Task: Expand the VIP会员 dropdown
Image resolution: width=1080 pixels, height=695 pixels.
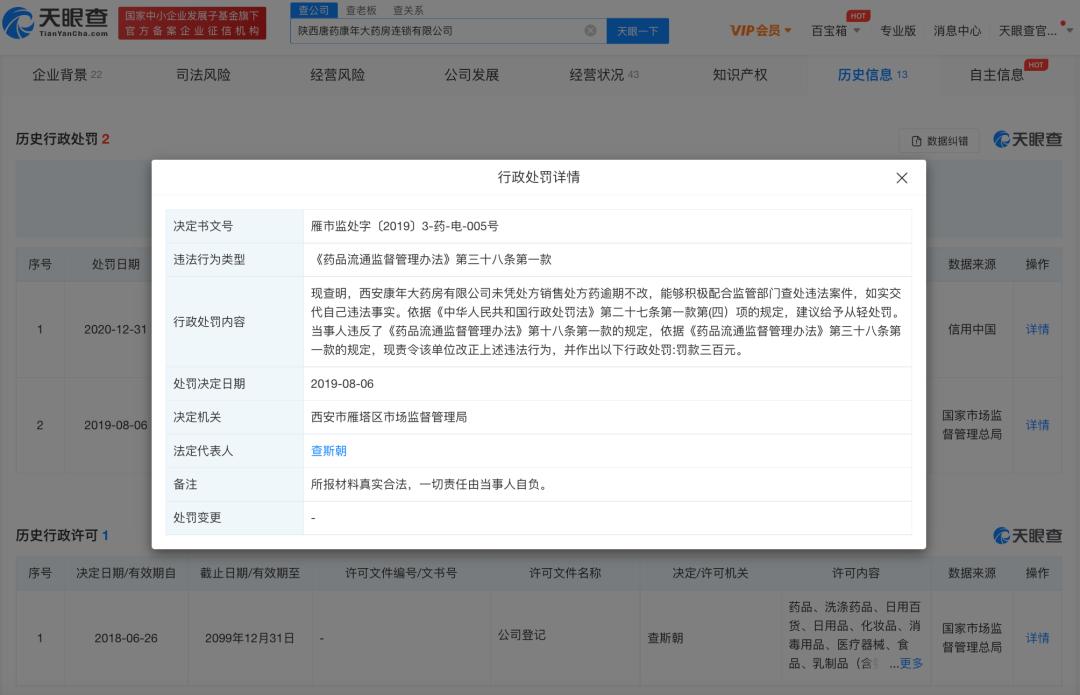Action: pos(758,30)
